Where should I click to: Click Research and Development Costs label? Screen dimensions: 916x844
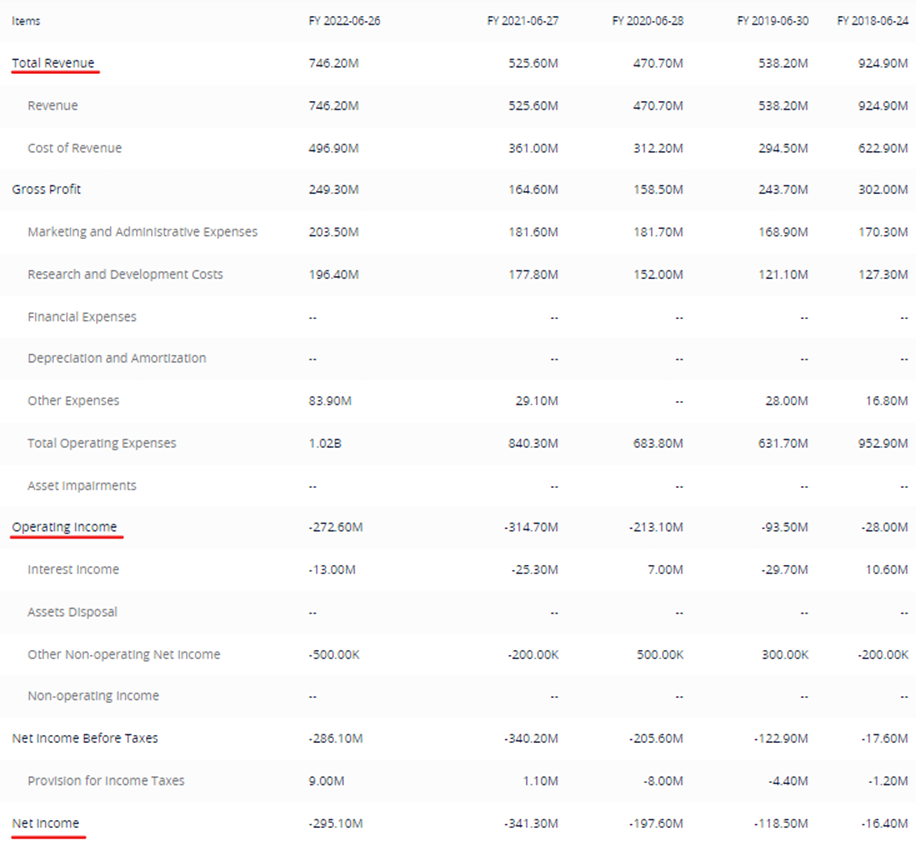[125, 275]
